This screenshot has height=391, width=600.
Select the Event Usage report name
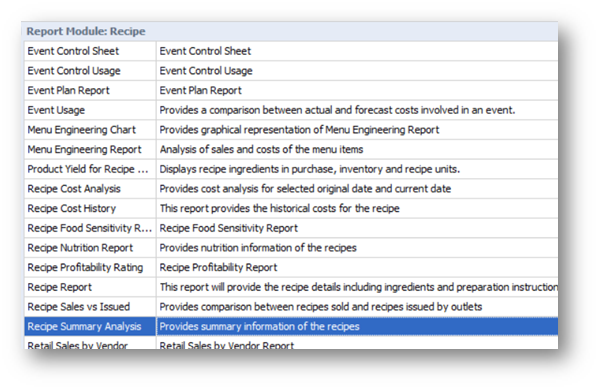point(56,110)
